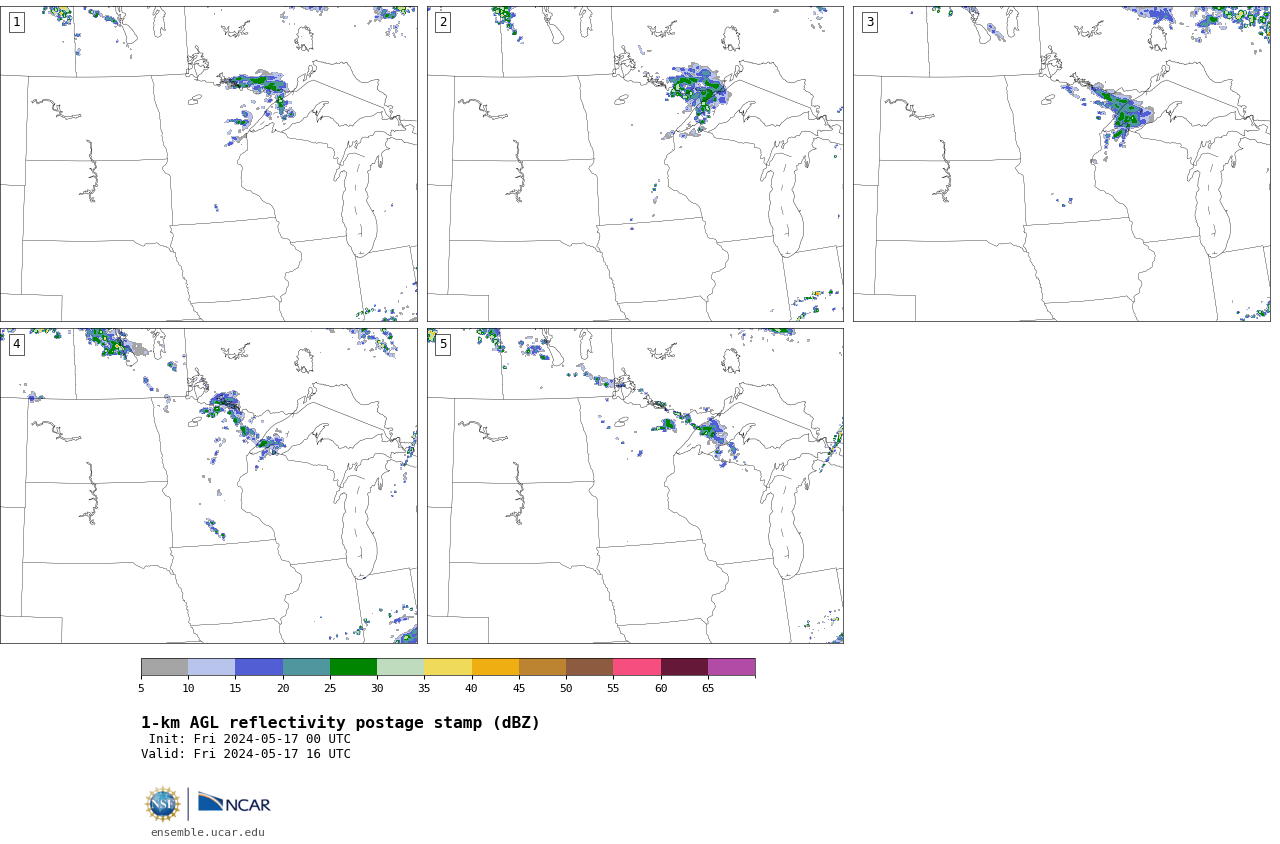1280x844 pixels.
Task: Click the colorbar tick label 65
Action: click(708, 688)
